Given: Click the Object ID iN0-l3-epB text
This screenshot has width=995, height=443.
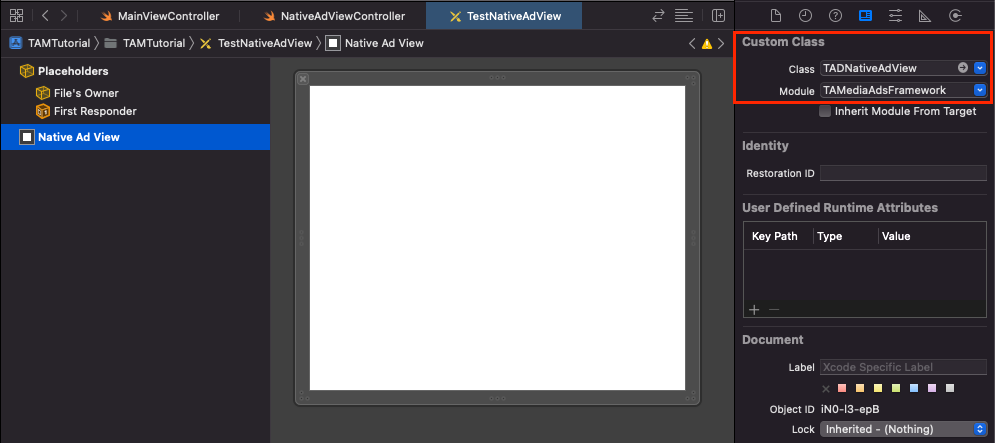Looking at the screenshot, I should [850, 409].
